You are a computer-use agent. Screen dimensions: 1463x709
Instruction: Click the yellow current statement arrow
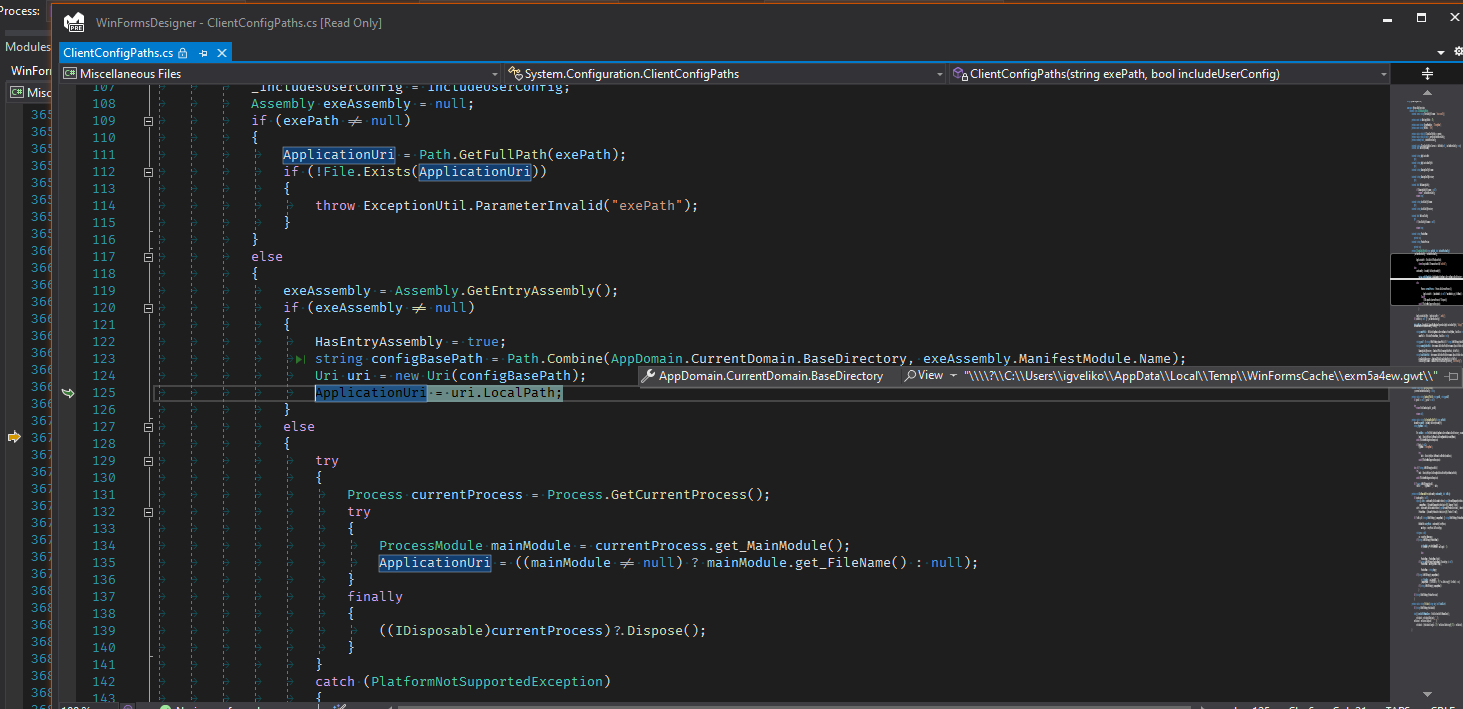[14, 437]
